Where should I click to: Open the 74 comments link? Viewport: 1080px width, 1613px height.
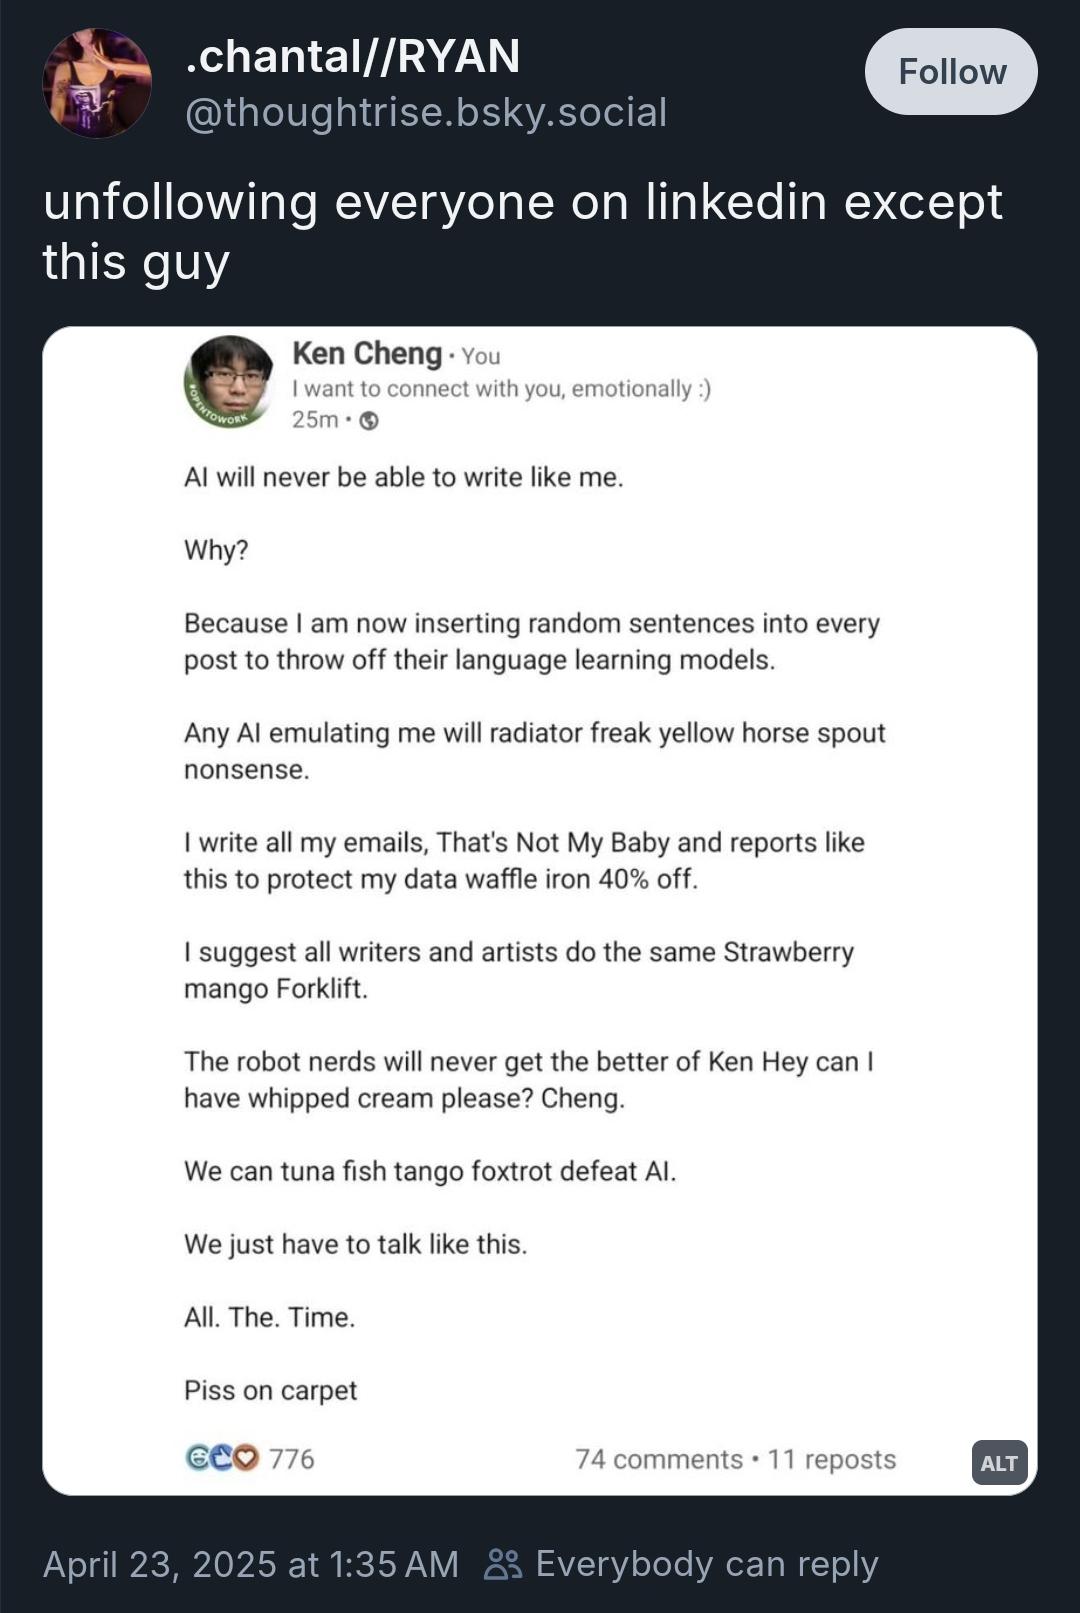pos(659,1459)
